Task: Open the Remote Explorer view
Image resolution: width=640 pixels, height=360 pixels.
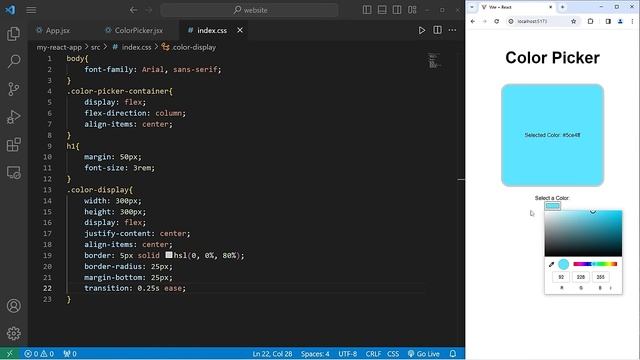Action: 13,172
